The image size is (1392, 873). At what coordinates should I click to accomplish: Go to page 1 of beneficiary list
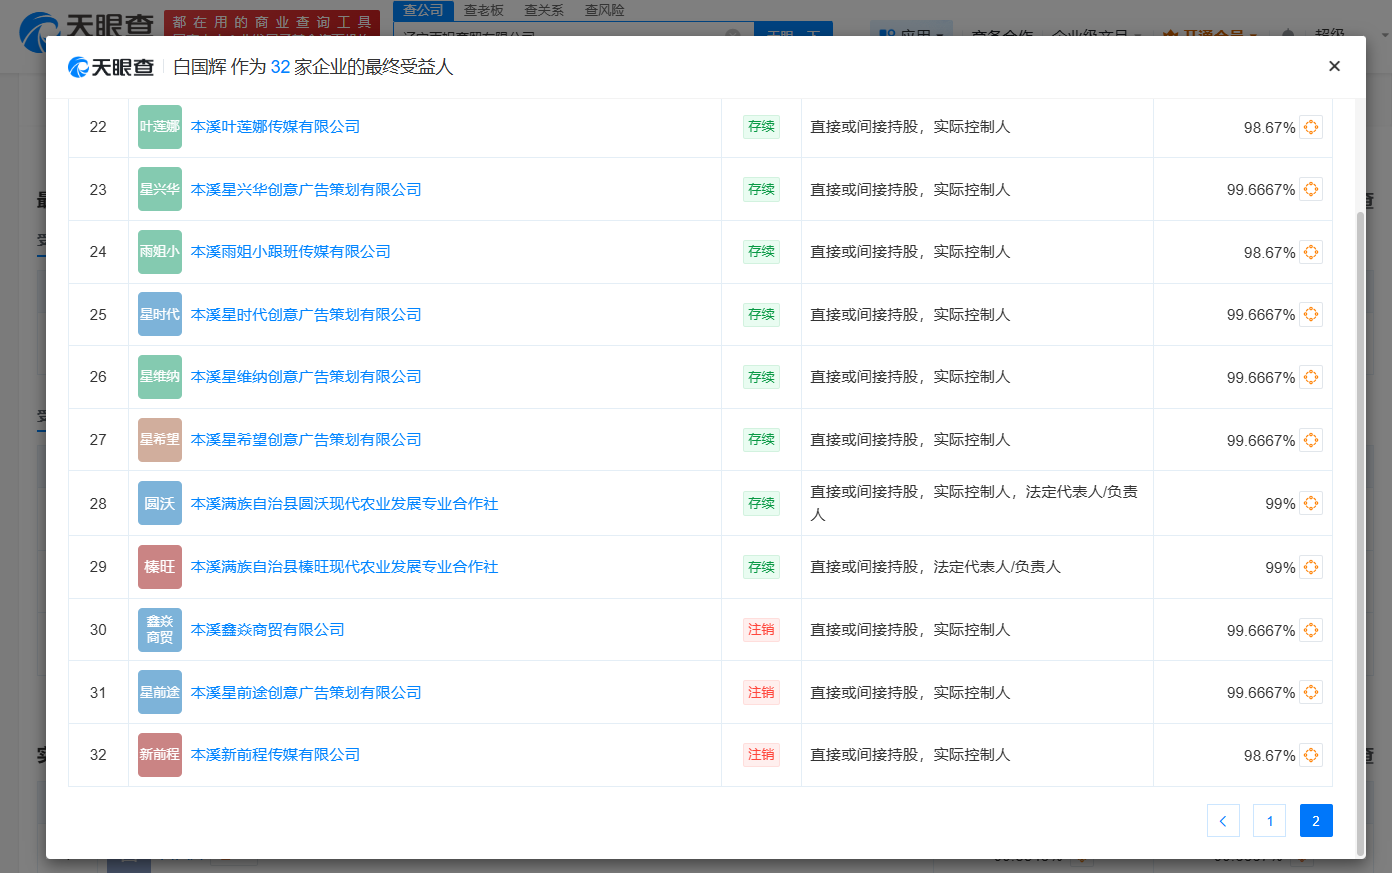click(x=1270, y=821)
